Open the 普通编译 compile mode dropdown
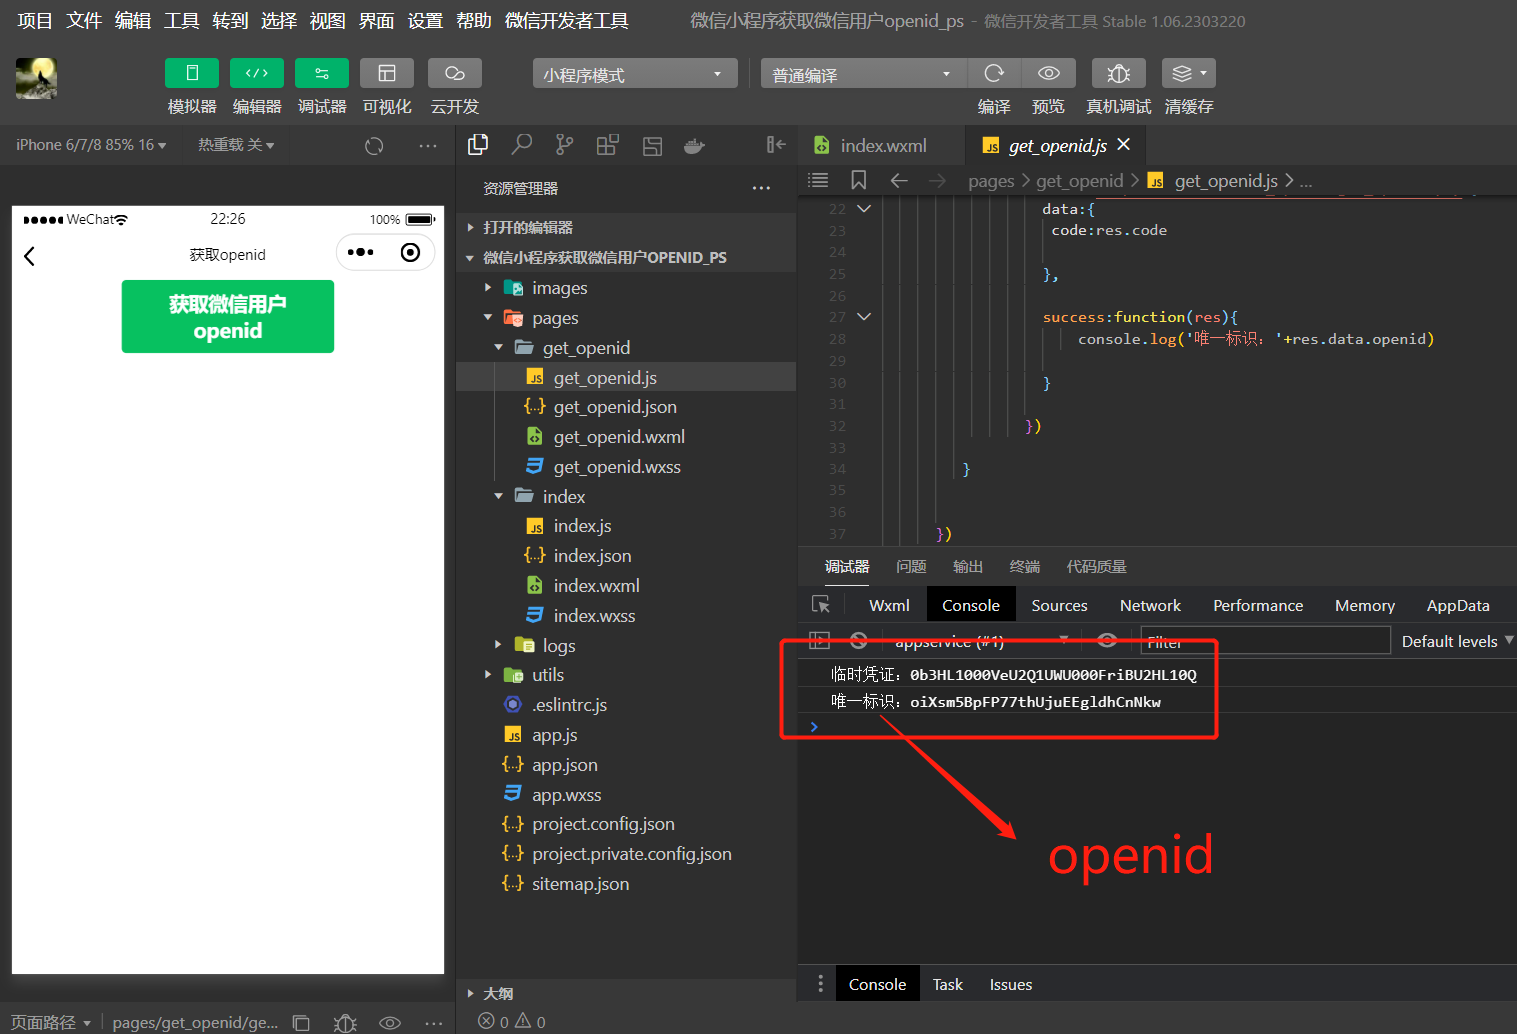This screenshot has height=1034, width=1517. tap(863, 74)
